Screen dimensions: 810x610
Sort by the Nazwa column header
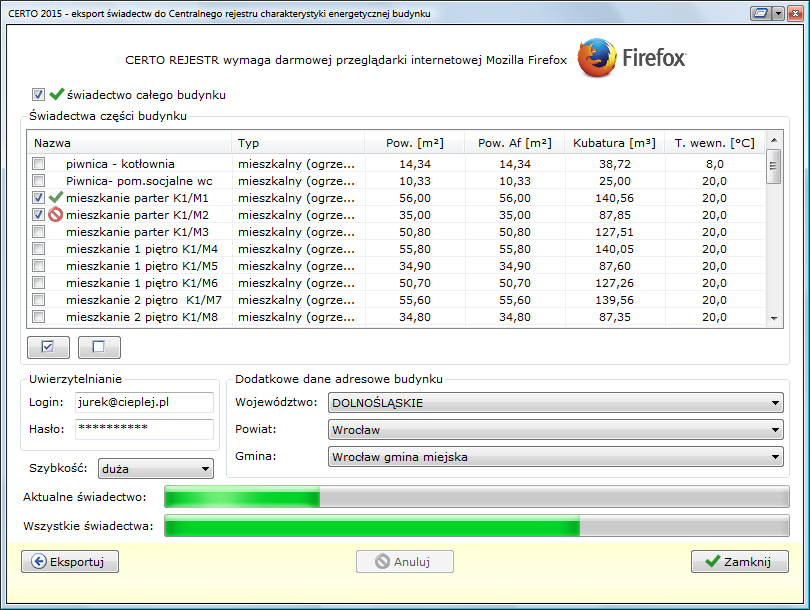(129, 143)
